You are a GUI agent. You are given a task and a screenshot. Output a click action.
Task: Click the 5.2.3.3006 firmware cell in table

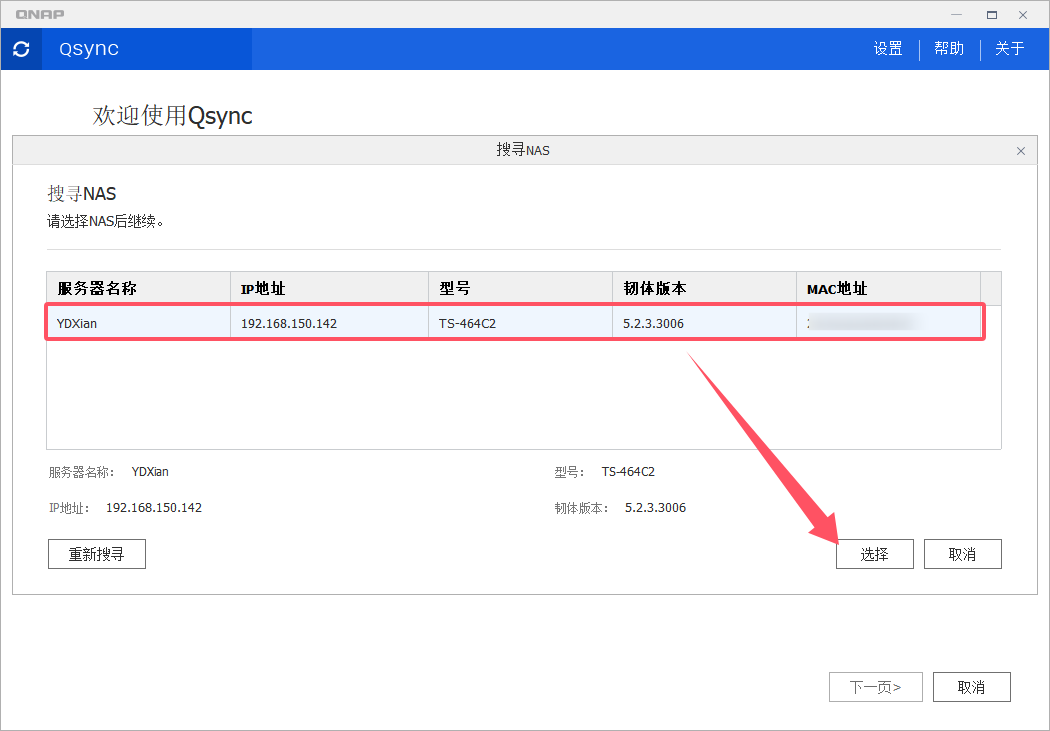click(x=704, y=323)
